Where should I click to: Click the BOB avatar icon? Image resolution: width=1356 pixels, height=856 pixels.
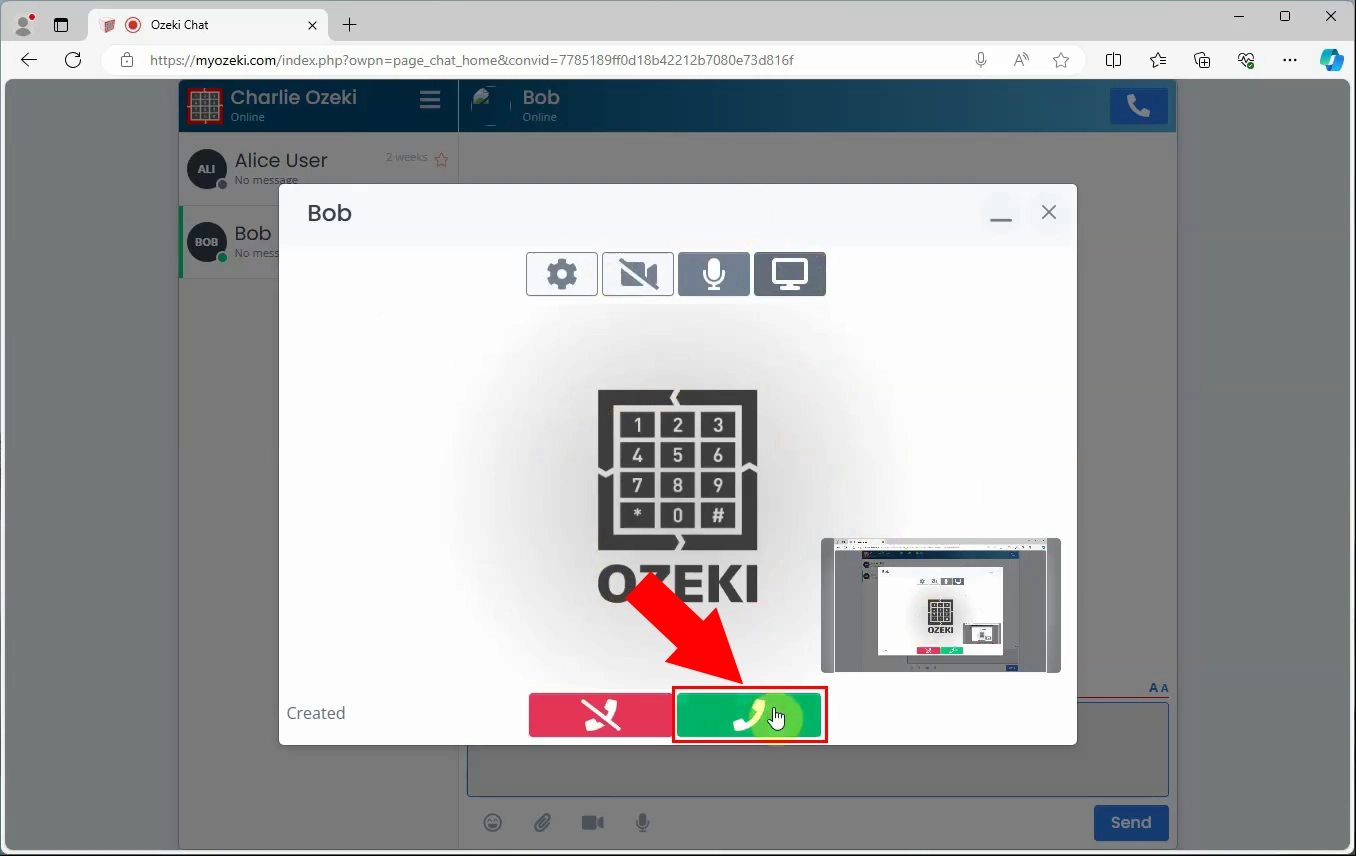click(x=206, y=242)
